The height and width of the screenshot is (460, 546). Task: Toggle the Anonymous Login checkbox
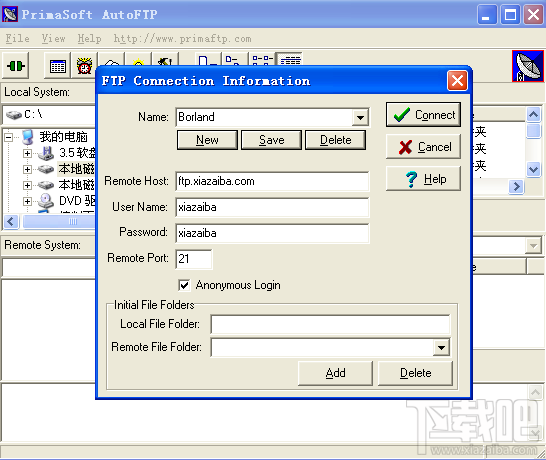point(184,285)
